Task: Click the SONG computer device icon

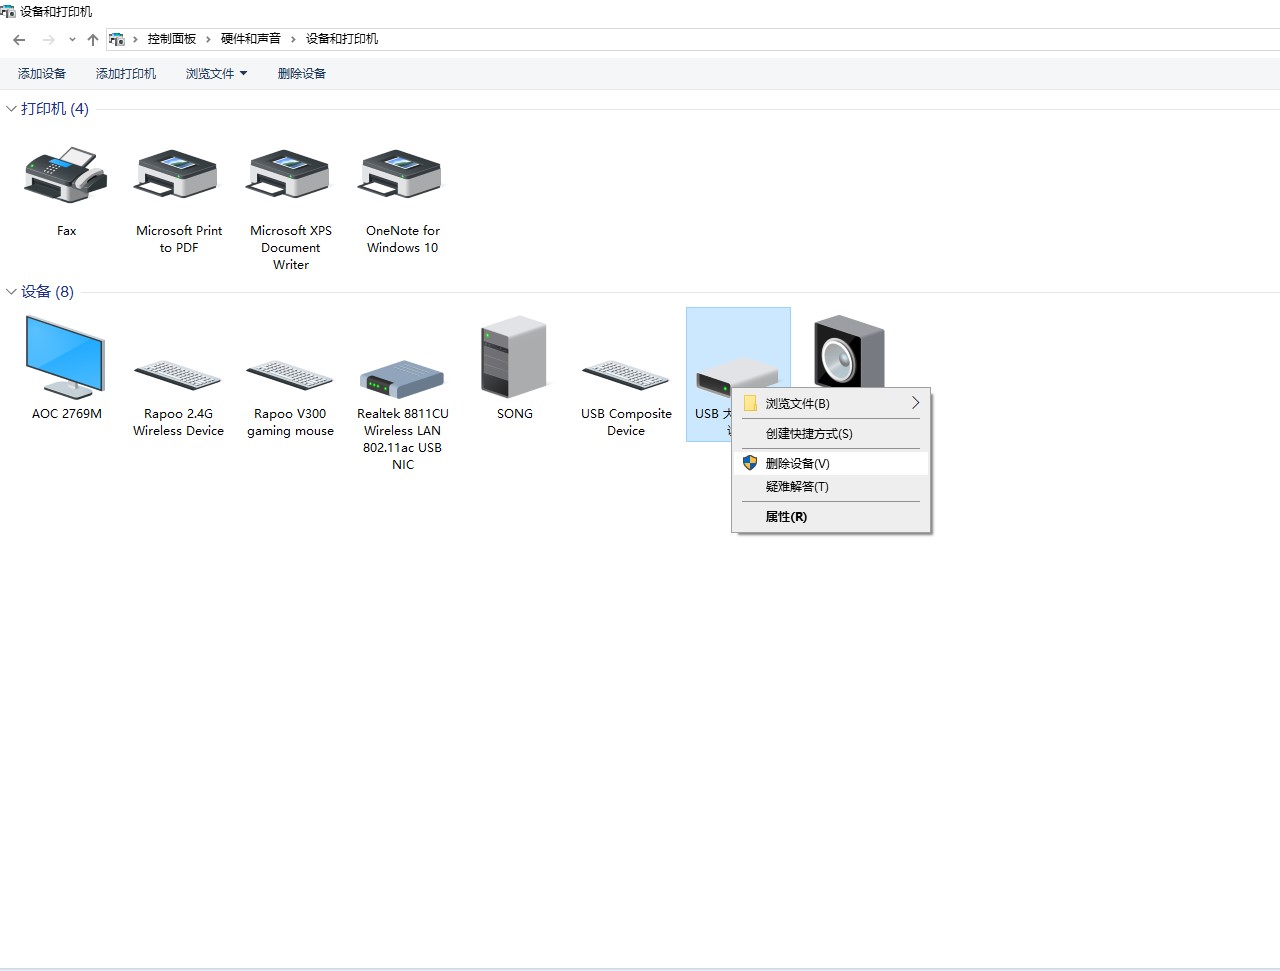Action: coord(514,358)
